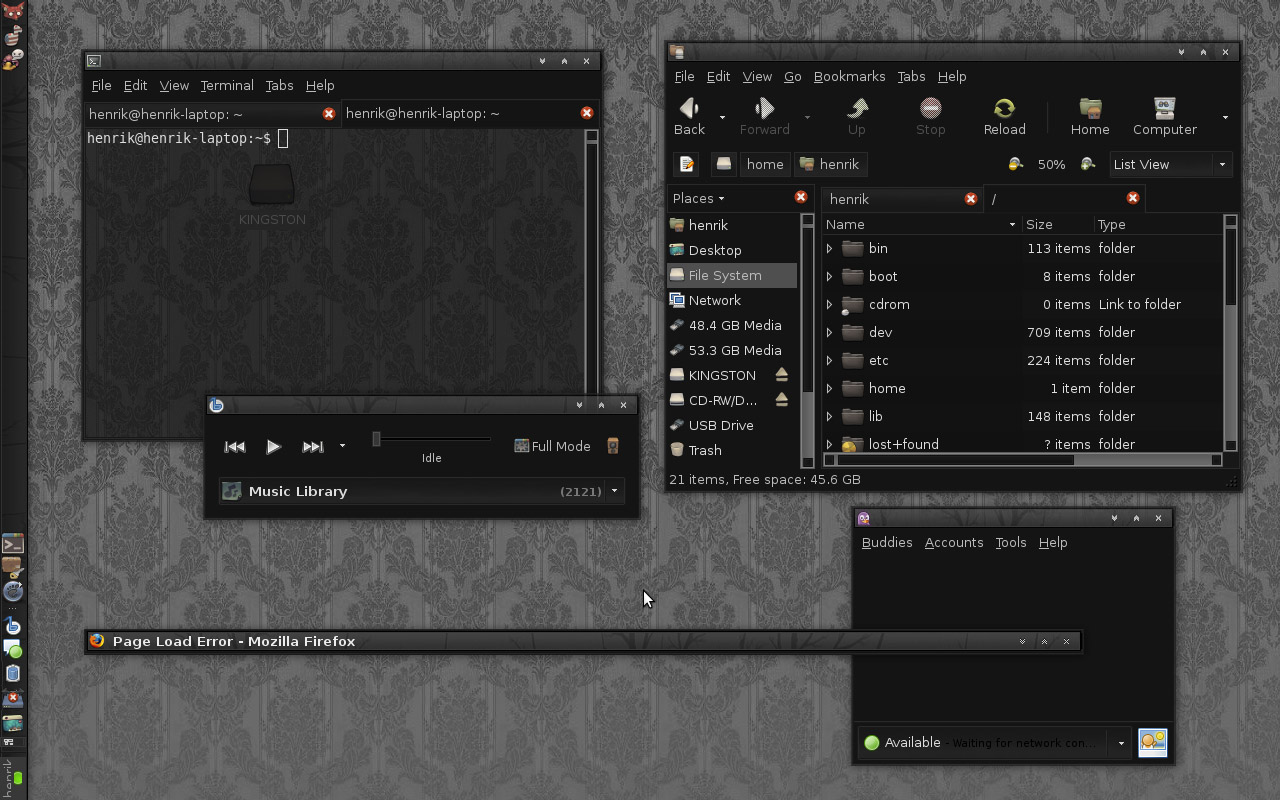Open the Music Library source dropdown
The image size is (1280, 800).
click(x=615, y=491)
